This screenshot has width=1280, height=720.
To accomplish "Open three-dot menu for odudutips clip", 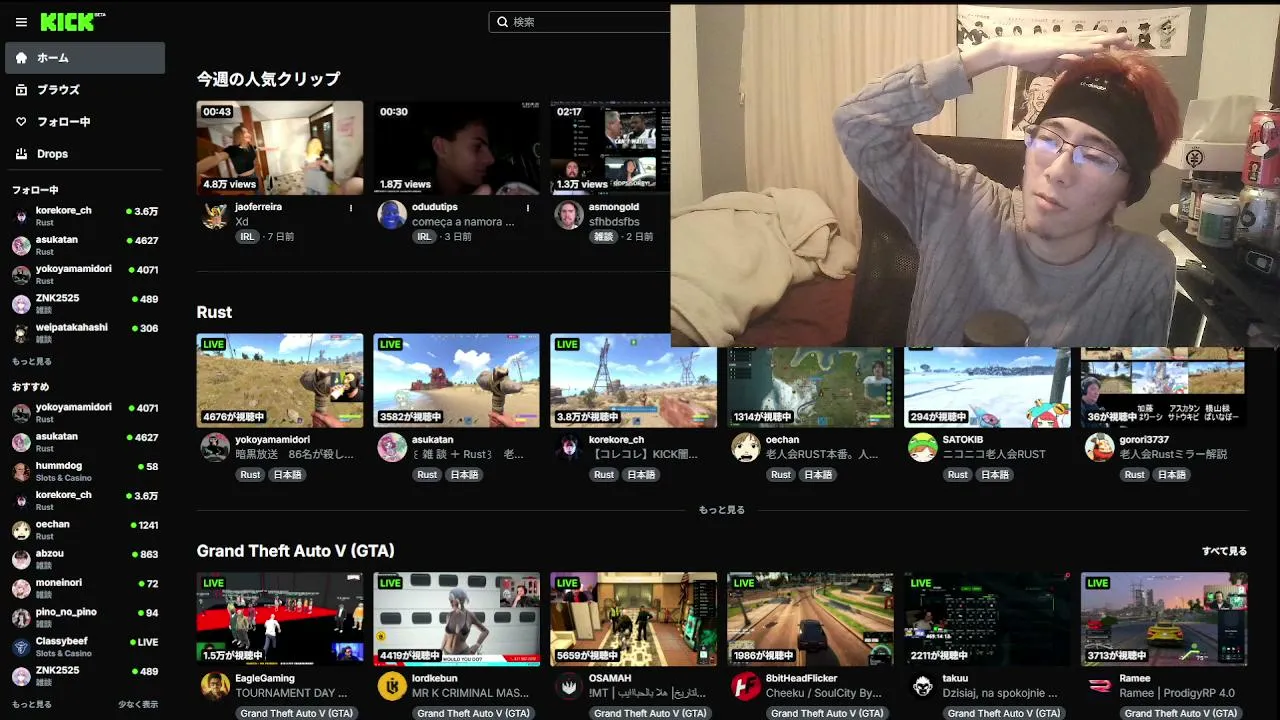I will (528, 208).
